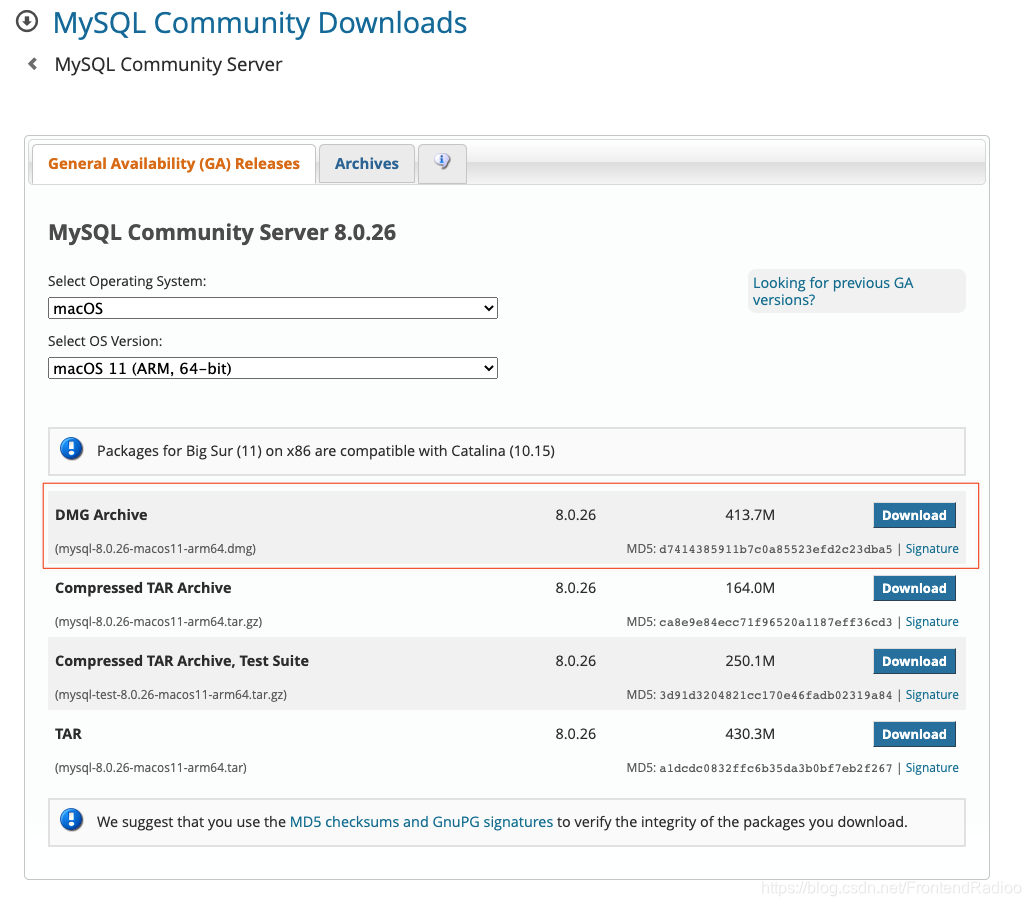Click the MySQL Community Server breadcrumb text
The width and height of the screenshot is (1031, 906).
pyautogui.click(x=168, y=64)
